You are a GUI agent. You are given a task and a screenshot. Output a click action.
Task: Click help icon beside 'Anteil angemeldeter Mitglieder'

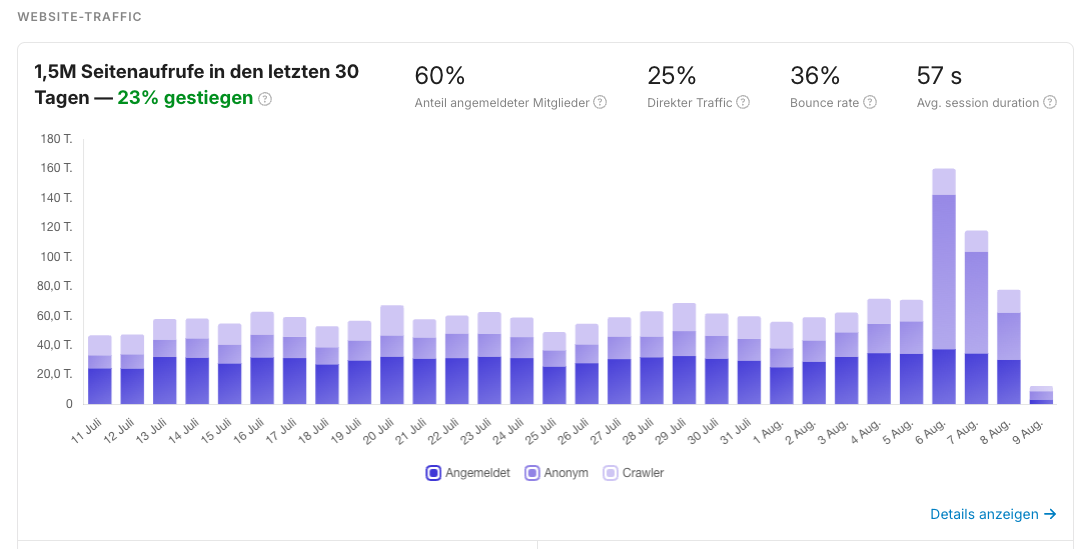pyautogui.click(x=600, y=102)
